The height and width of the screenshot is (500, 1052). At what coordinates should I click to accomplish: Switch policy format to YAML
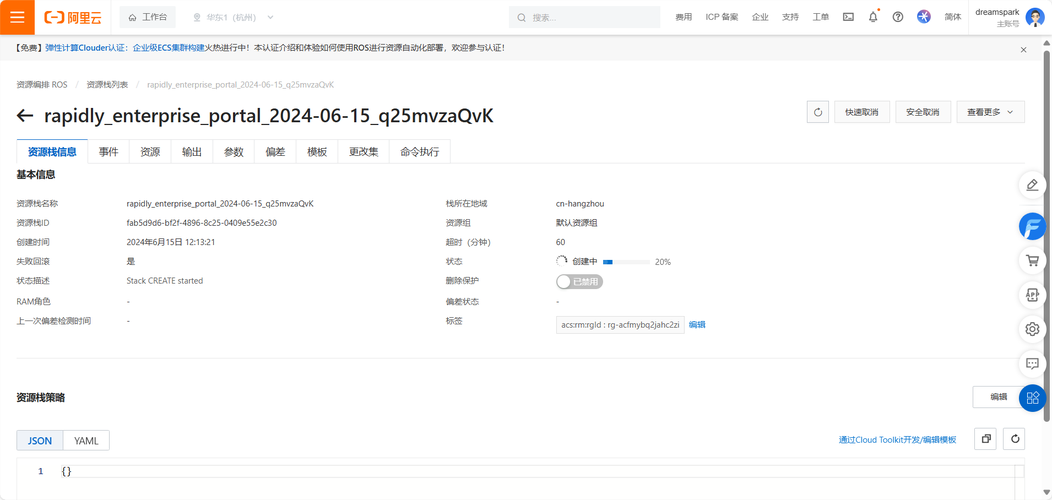[86, 440]
